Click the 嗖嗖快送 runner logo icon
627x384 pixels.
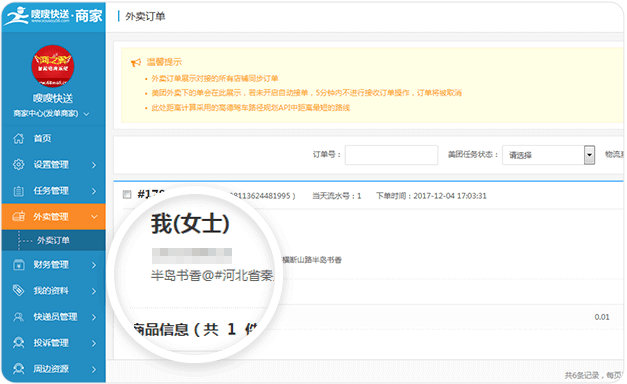pyautogui.click(x=16, y=16)
